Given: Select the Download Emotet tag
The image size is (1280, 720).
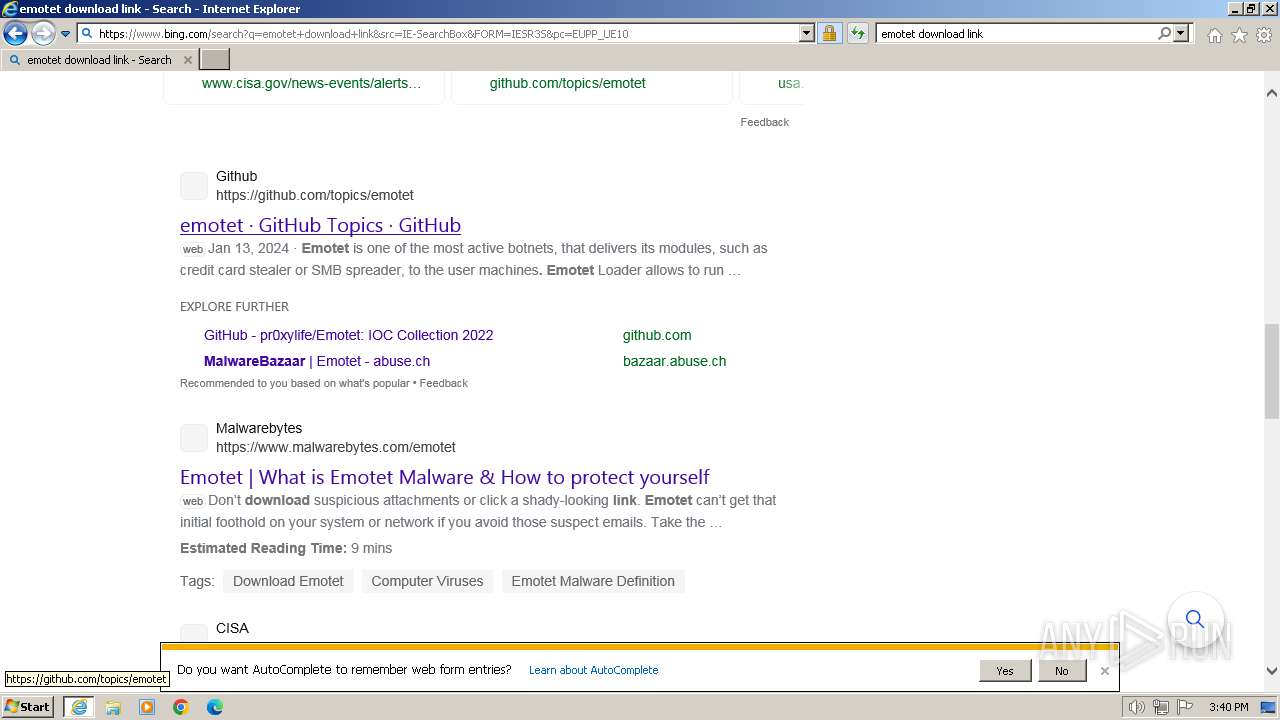Looking at the screenshot, I should click(288, 581).
